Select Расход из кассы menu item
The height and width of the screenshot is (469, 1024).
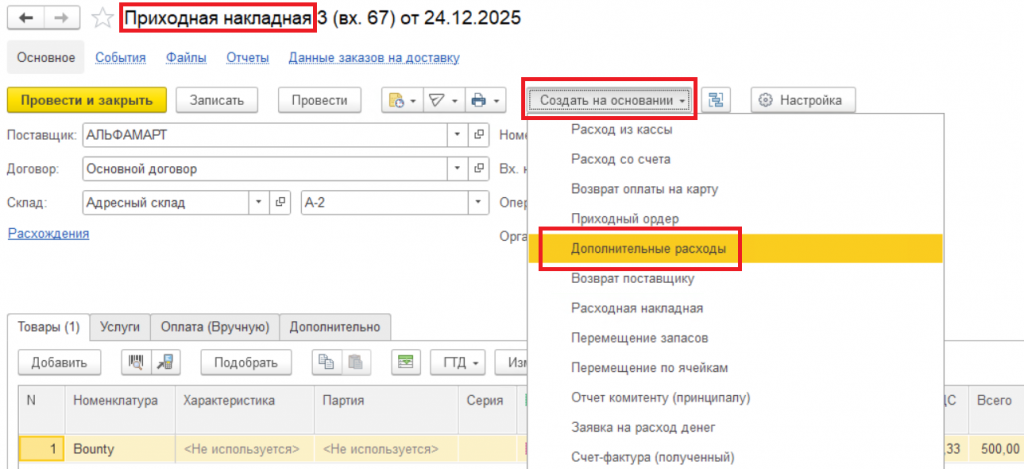pos(735,130)
